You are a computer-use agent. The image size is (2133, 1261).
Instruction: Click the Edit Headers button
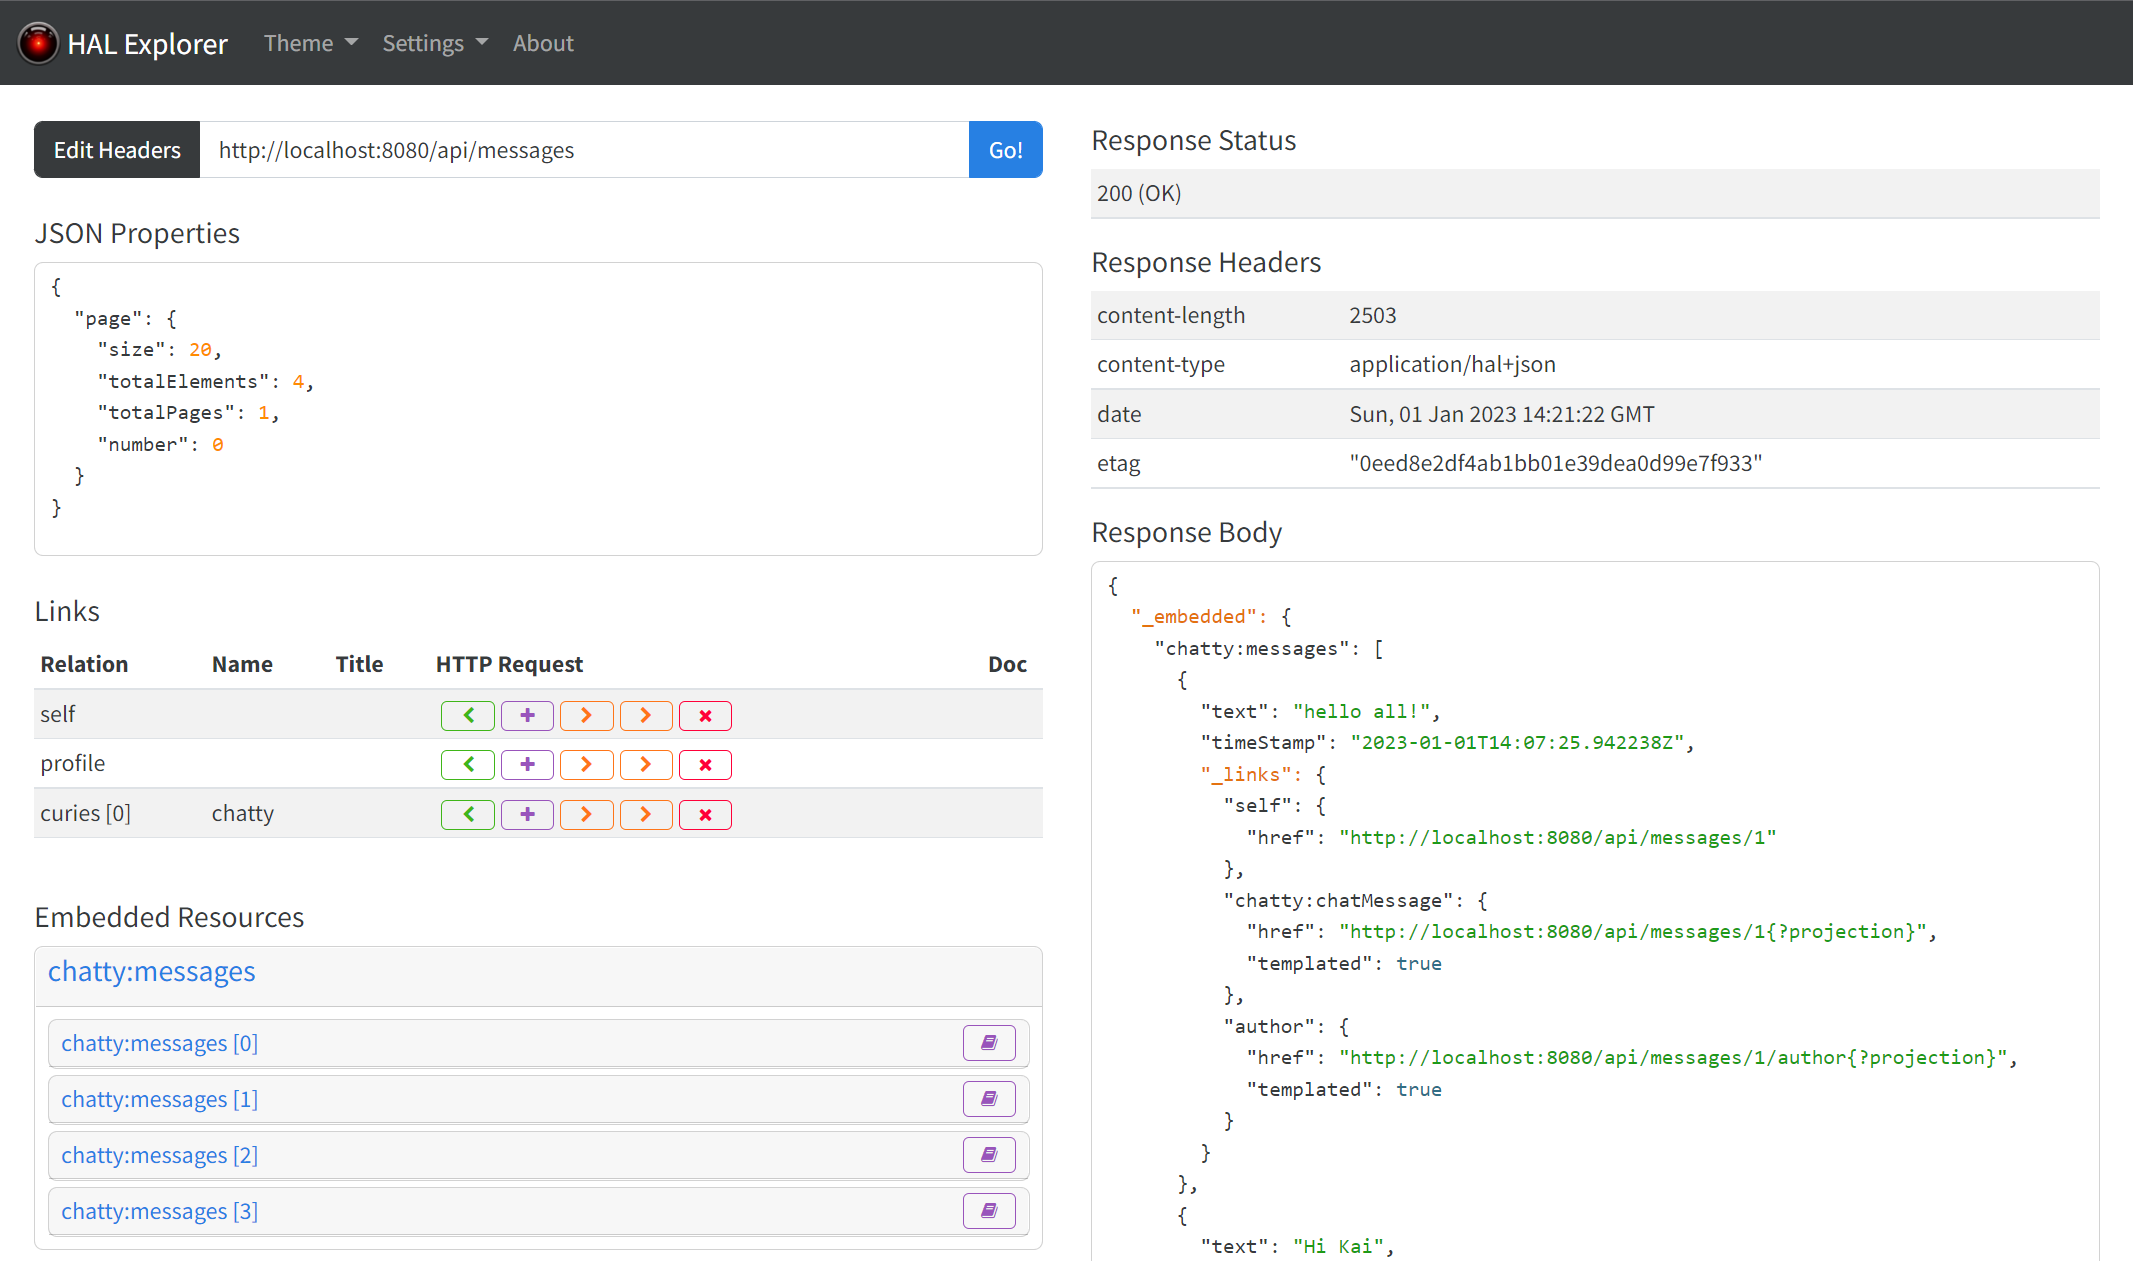[117, 150]
